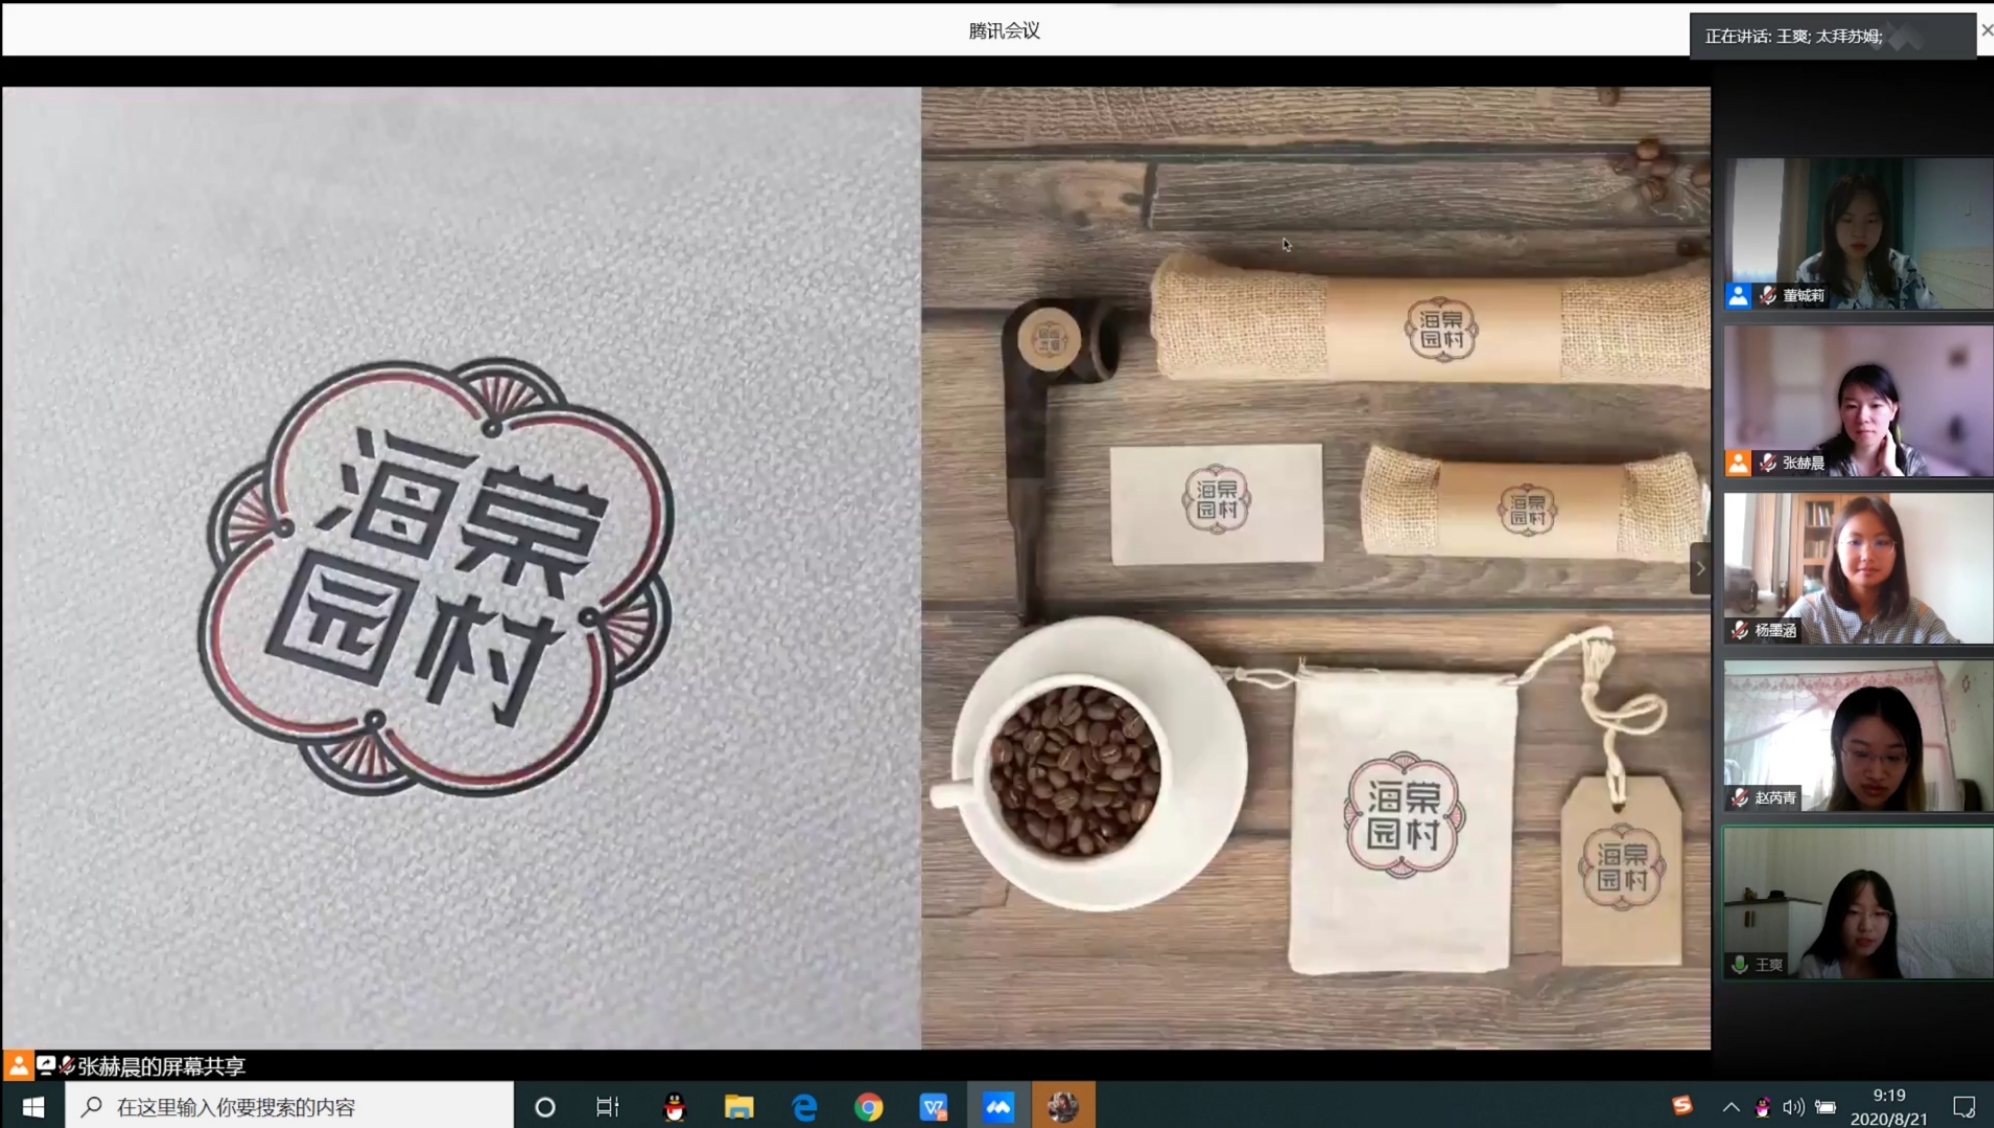Open the Windows notification center
Viewport: 1994px width, 1128px height.
pos(1964,1106)
